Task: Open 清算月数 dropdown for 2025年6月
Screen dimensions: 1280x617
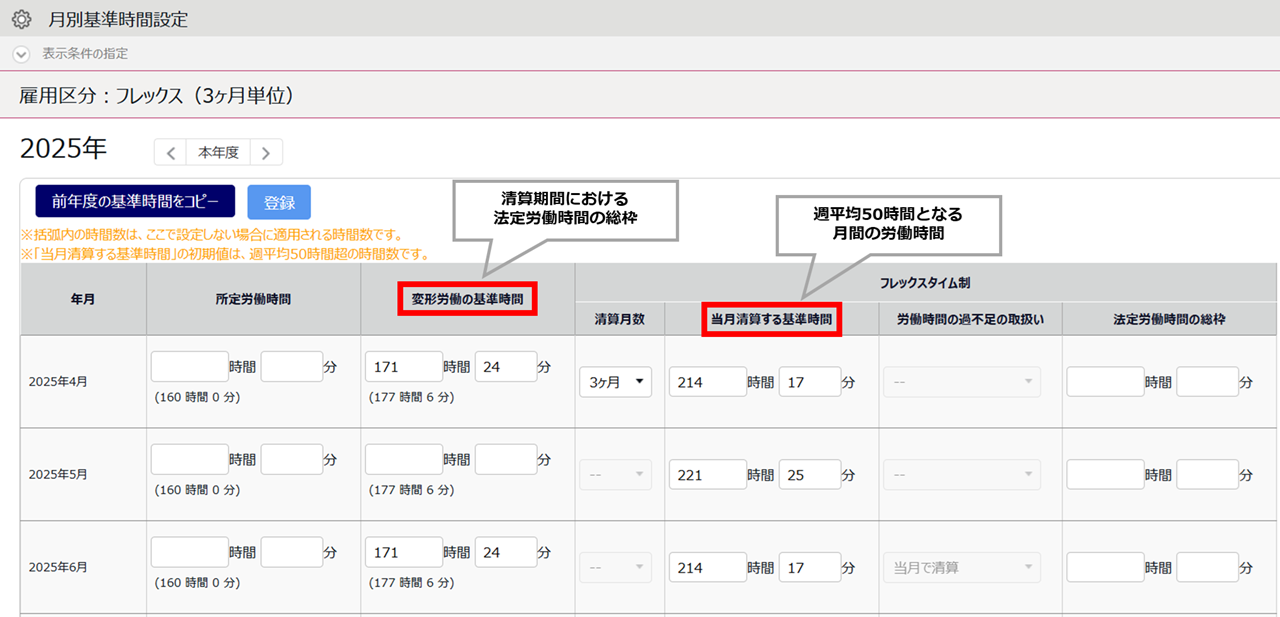Action: (x=616, y=568)
